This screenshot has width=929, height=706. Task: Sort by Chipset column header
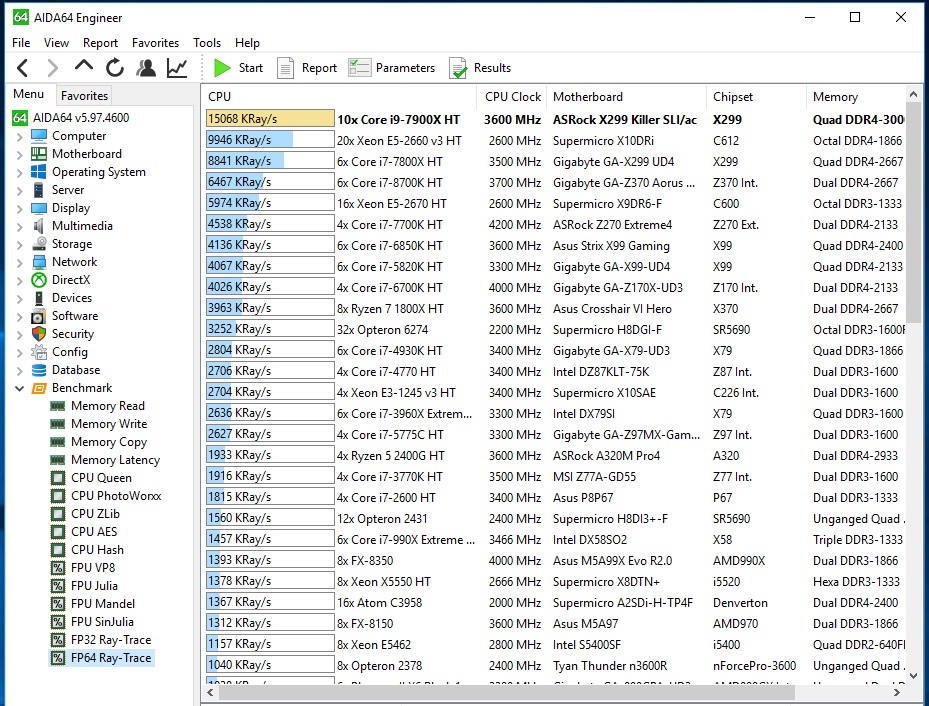pos(756,97)
